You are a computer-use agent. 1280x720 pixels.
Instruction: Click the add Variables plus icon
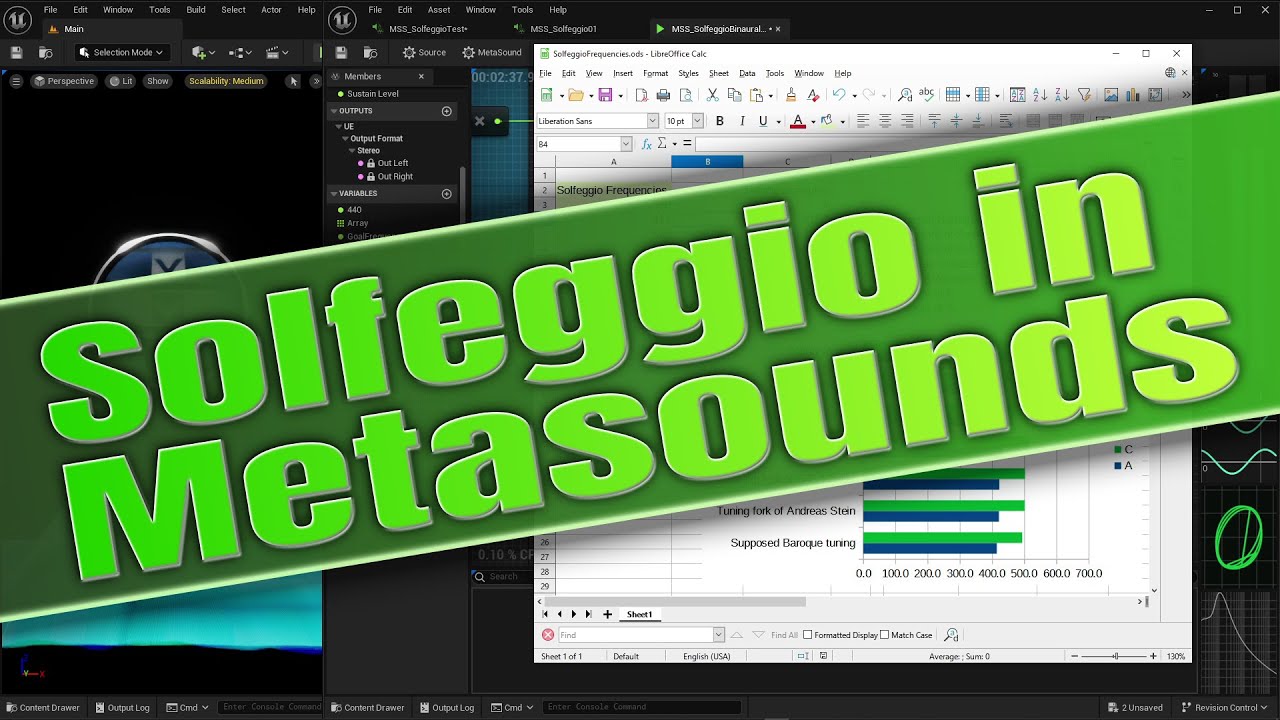tap(447, 194)
